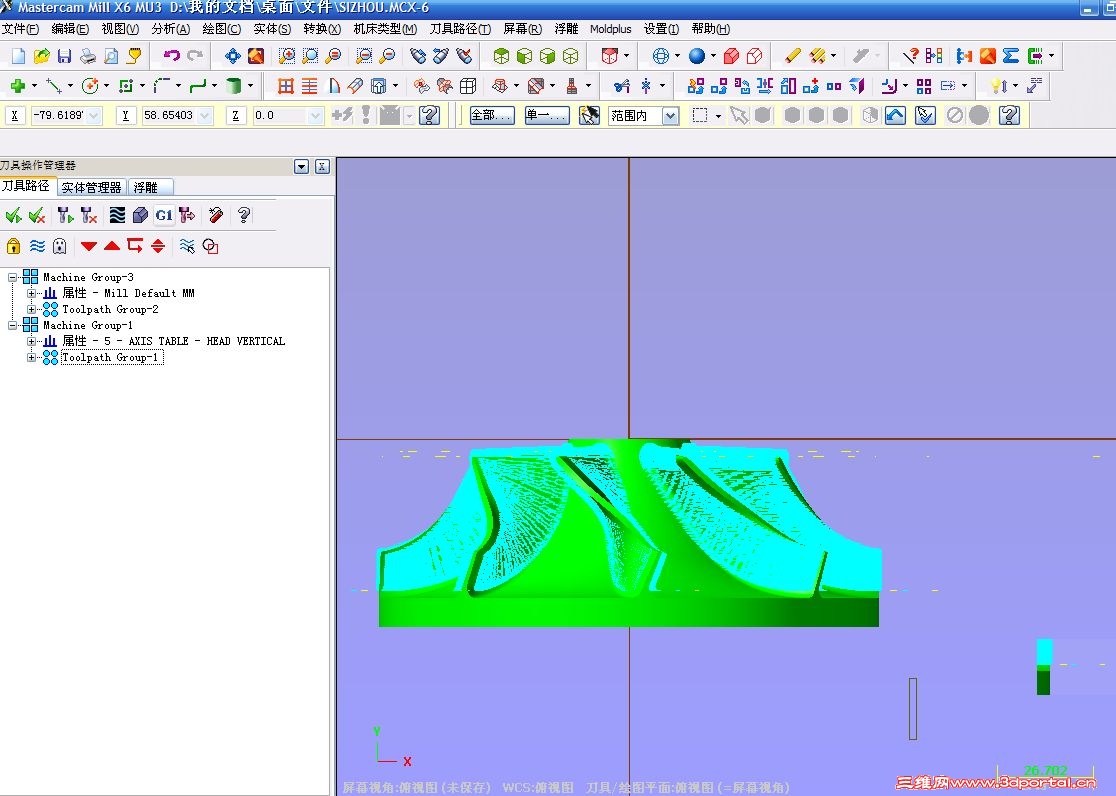Screen dimensions: 1116x796
Task: Select the Create line tool
Action: (x=53, y=86)
